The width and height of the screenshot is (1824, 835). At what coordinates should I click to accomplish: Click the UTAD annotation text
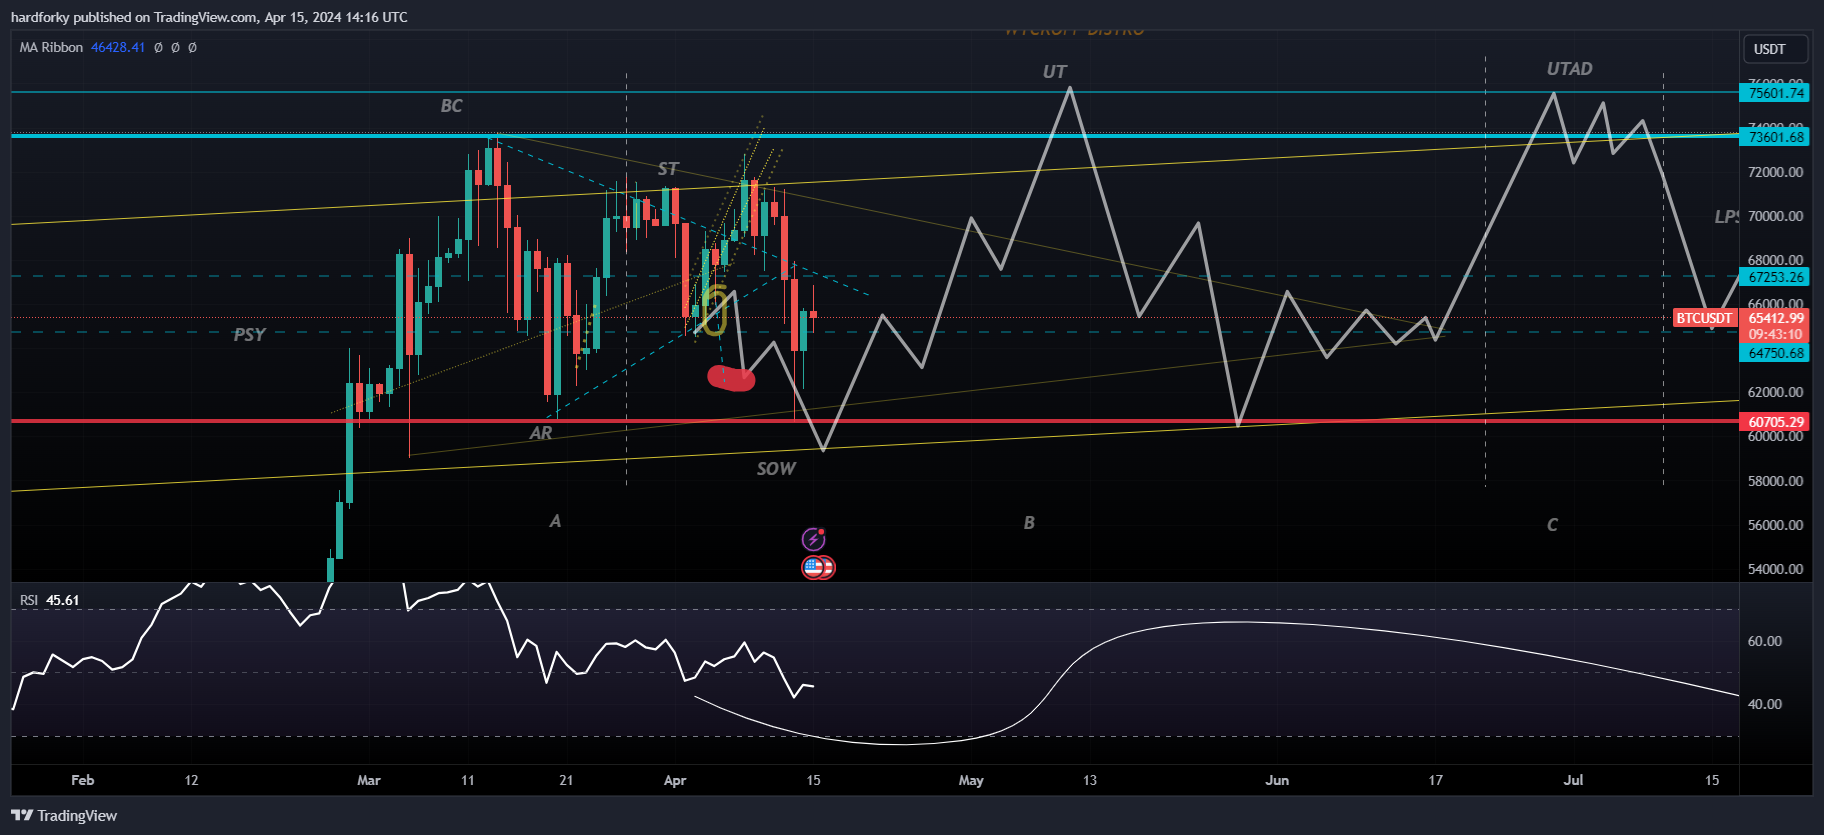1570,69
